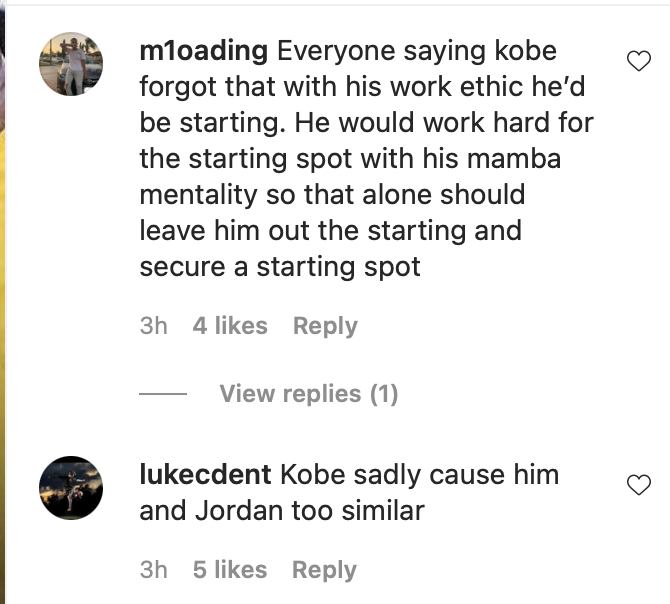
Task: Click the 3h timestamp under lukecdent's comment
Action: click(153, 570)
